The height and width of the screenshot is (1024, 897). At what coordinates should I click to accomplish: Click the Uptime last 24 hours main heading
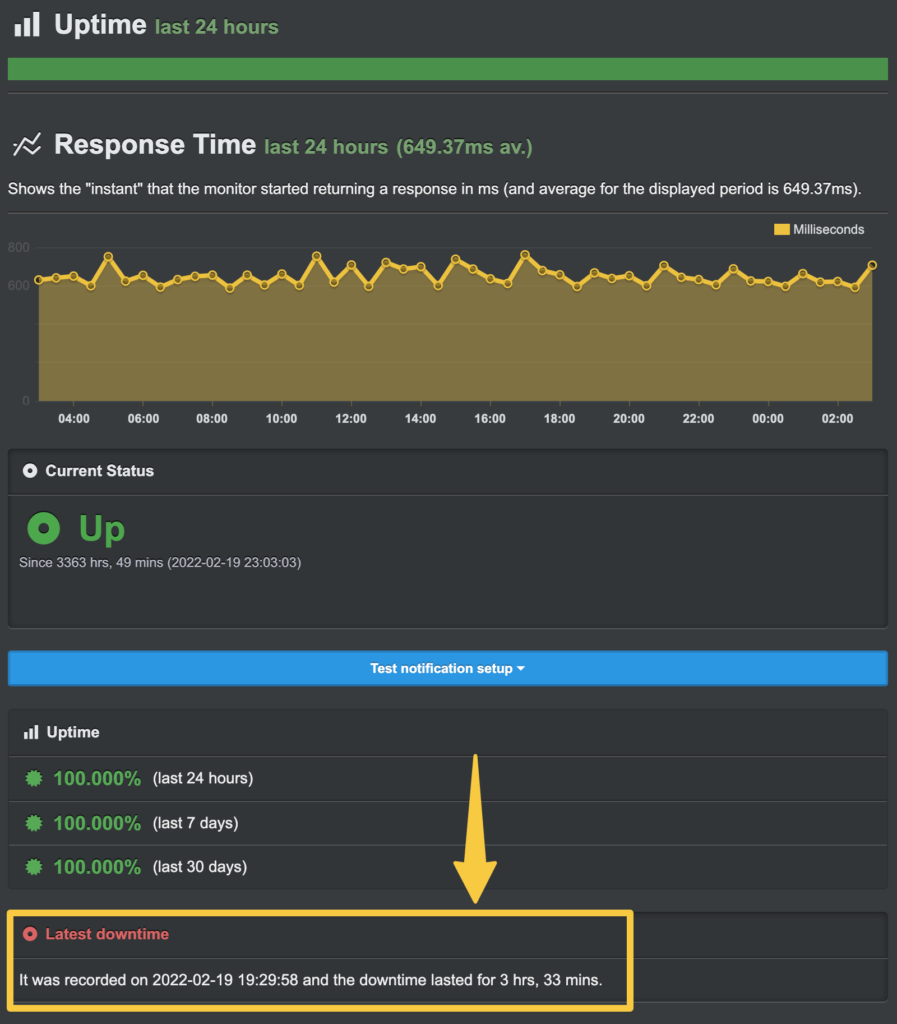166,25
